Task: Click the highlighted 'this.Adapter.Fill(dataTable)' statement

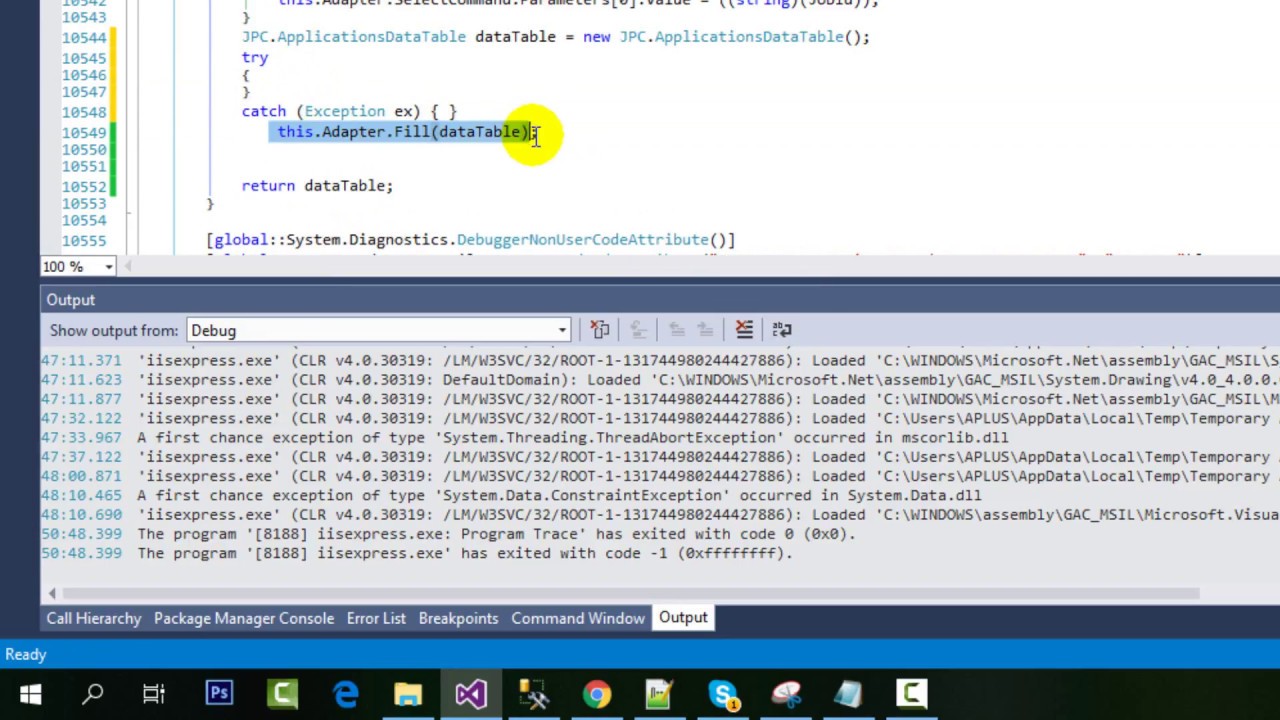Action: coord(403,132)
